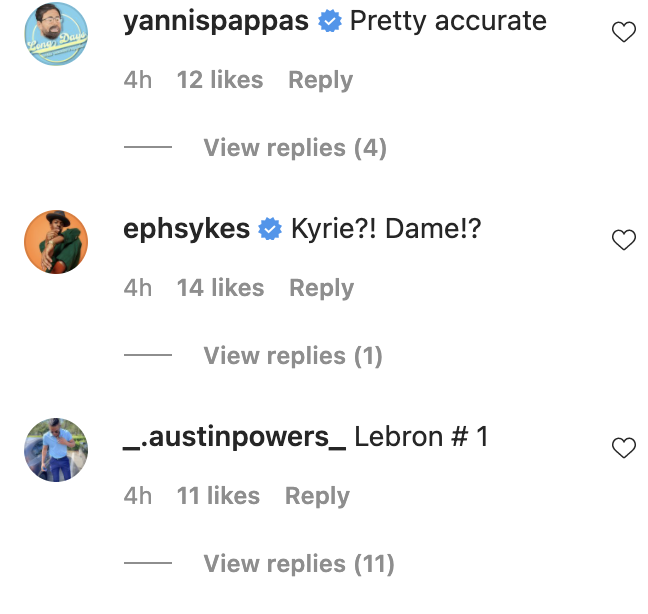Click yannispappas verified badge

coord(330,22)
